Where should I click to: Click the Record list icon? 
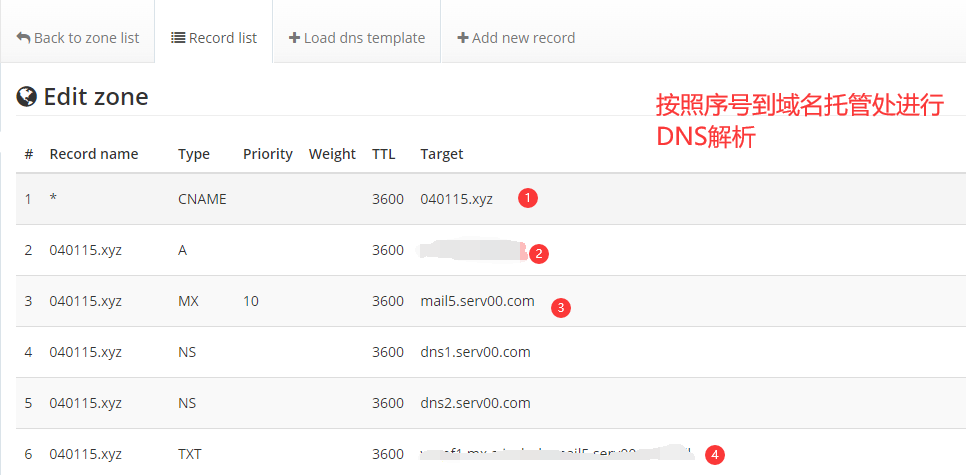click(x=178, y=38)
